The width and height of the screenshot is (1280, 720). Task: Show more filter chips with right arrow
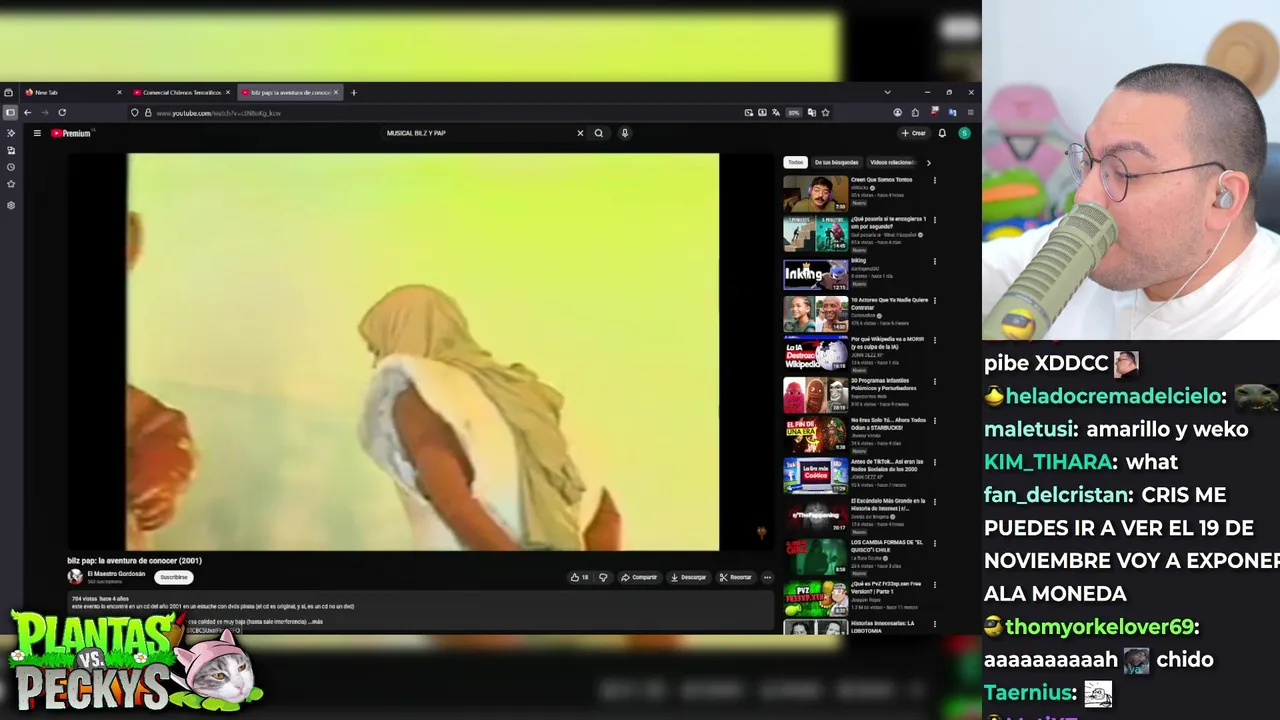[x=928, y=162]
